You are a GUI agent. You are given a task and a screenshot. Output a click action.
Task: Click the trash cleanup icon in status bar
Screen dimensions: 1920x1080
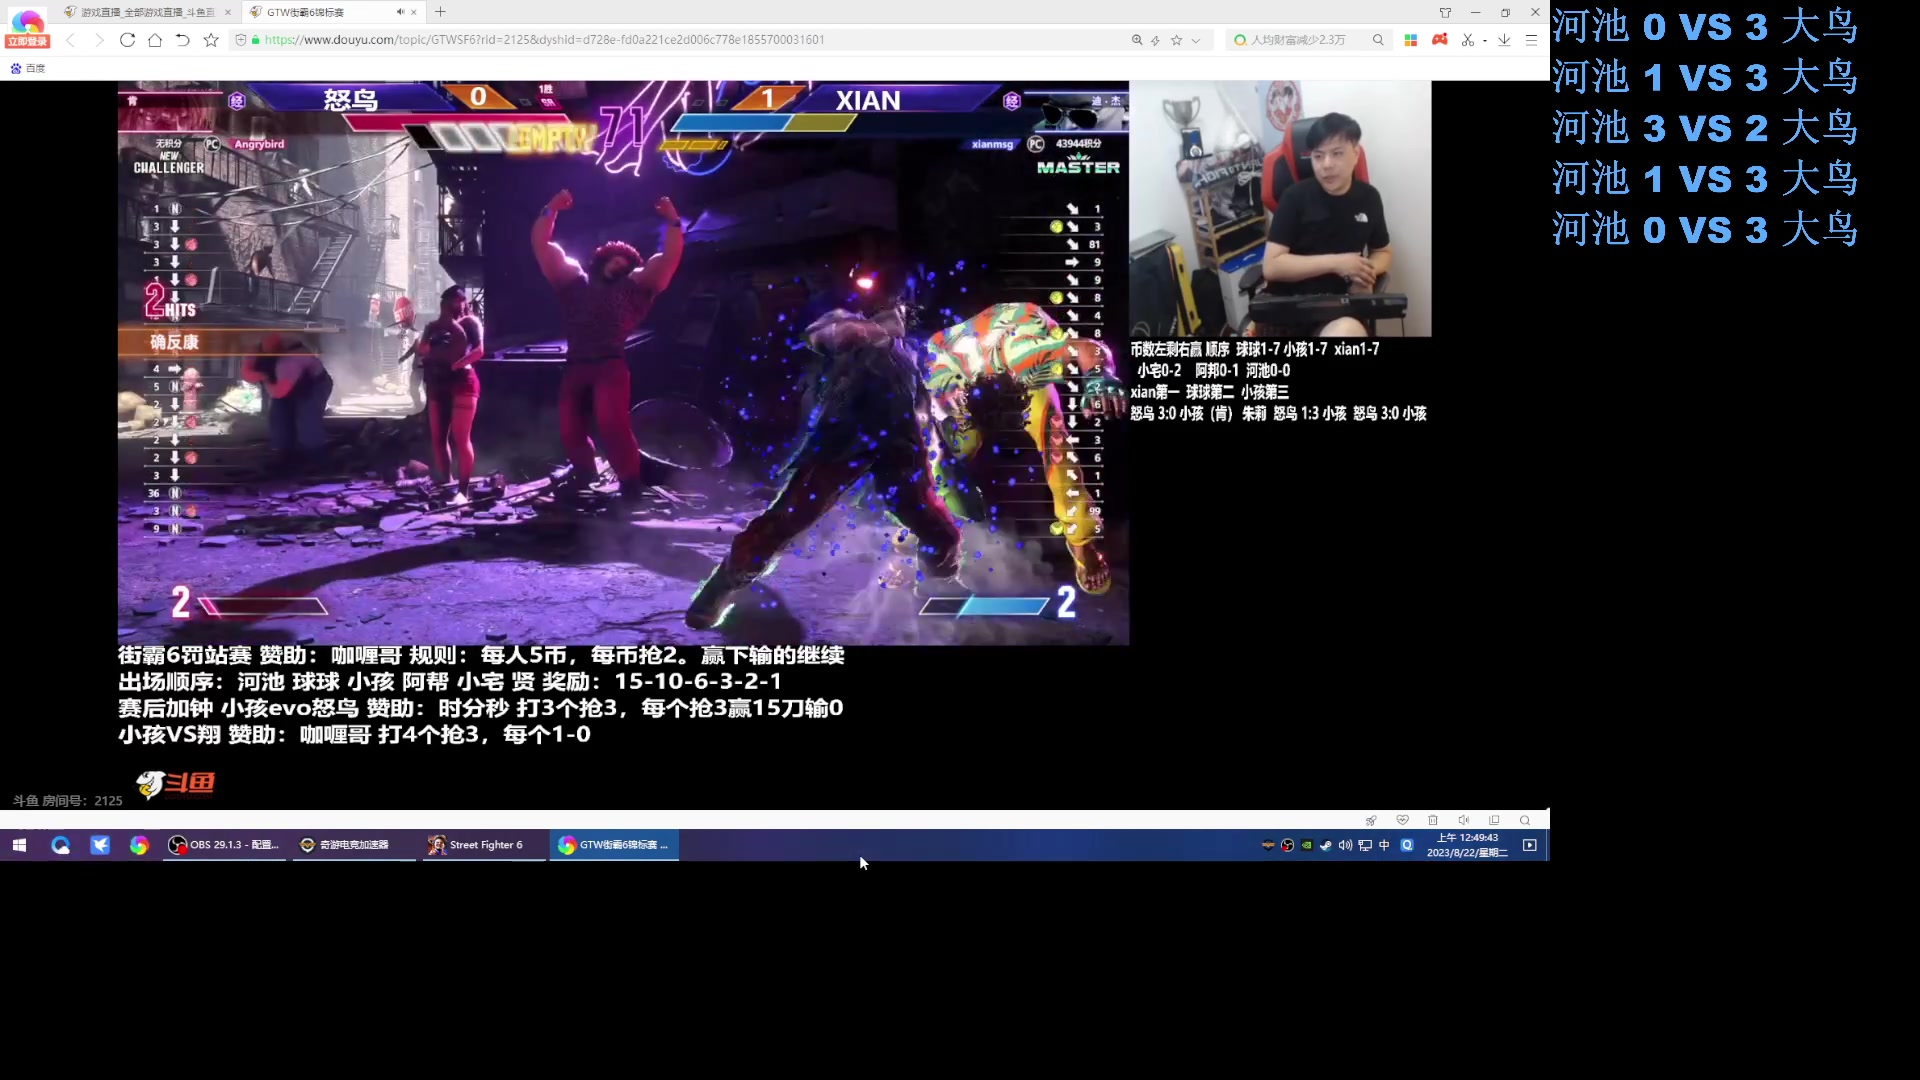tap(1433, 820)
